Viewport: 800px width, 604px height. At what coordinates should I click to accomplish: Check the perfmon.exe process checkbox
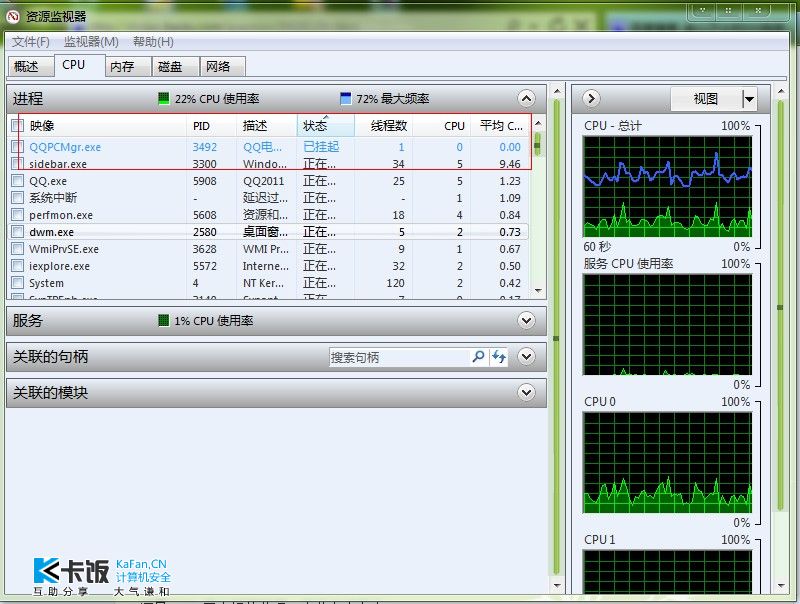pyautogui.click(x=18, y=215)
